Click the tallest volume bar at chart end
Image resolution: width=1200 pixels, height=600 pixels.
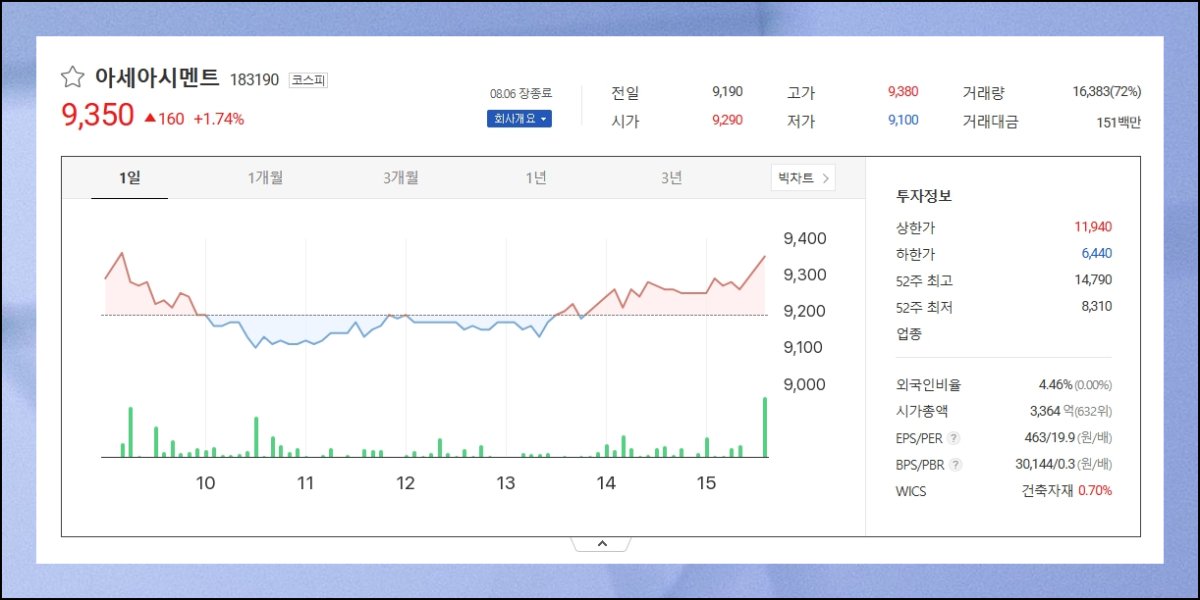[765, 428]
